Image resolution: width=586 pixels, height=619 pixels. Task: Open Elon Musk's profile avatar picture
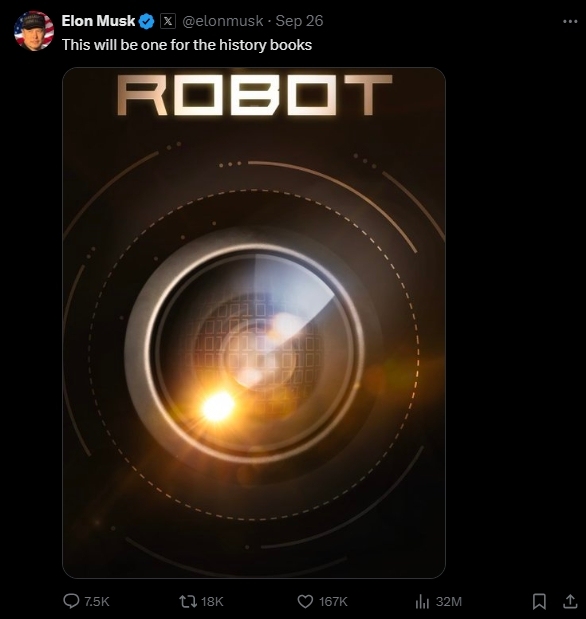[x=34, y=31]
